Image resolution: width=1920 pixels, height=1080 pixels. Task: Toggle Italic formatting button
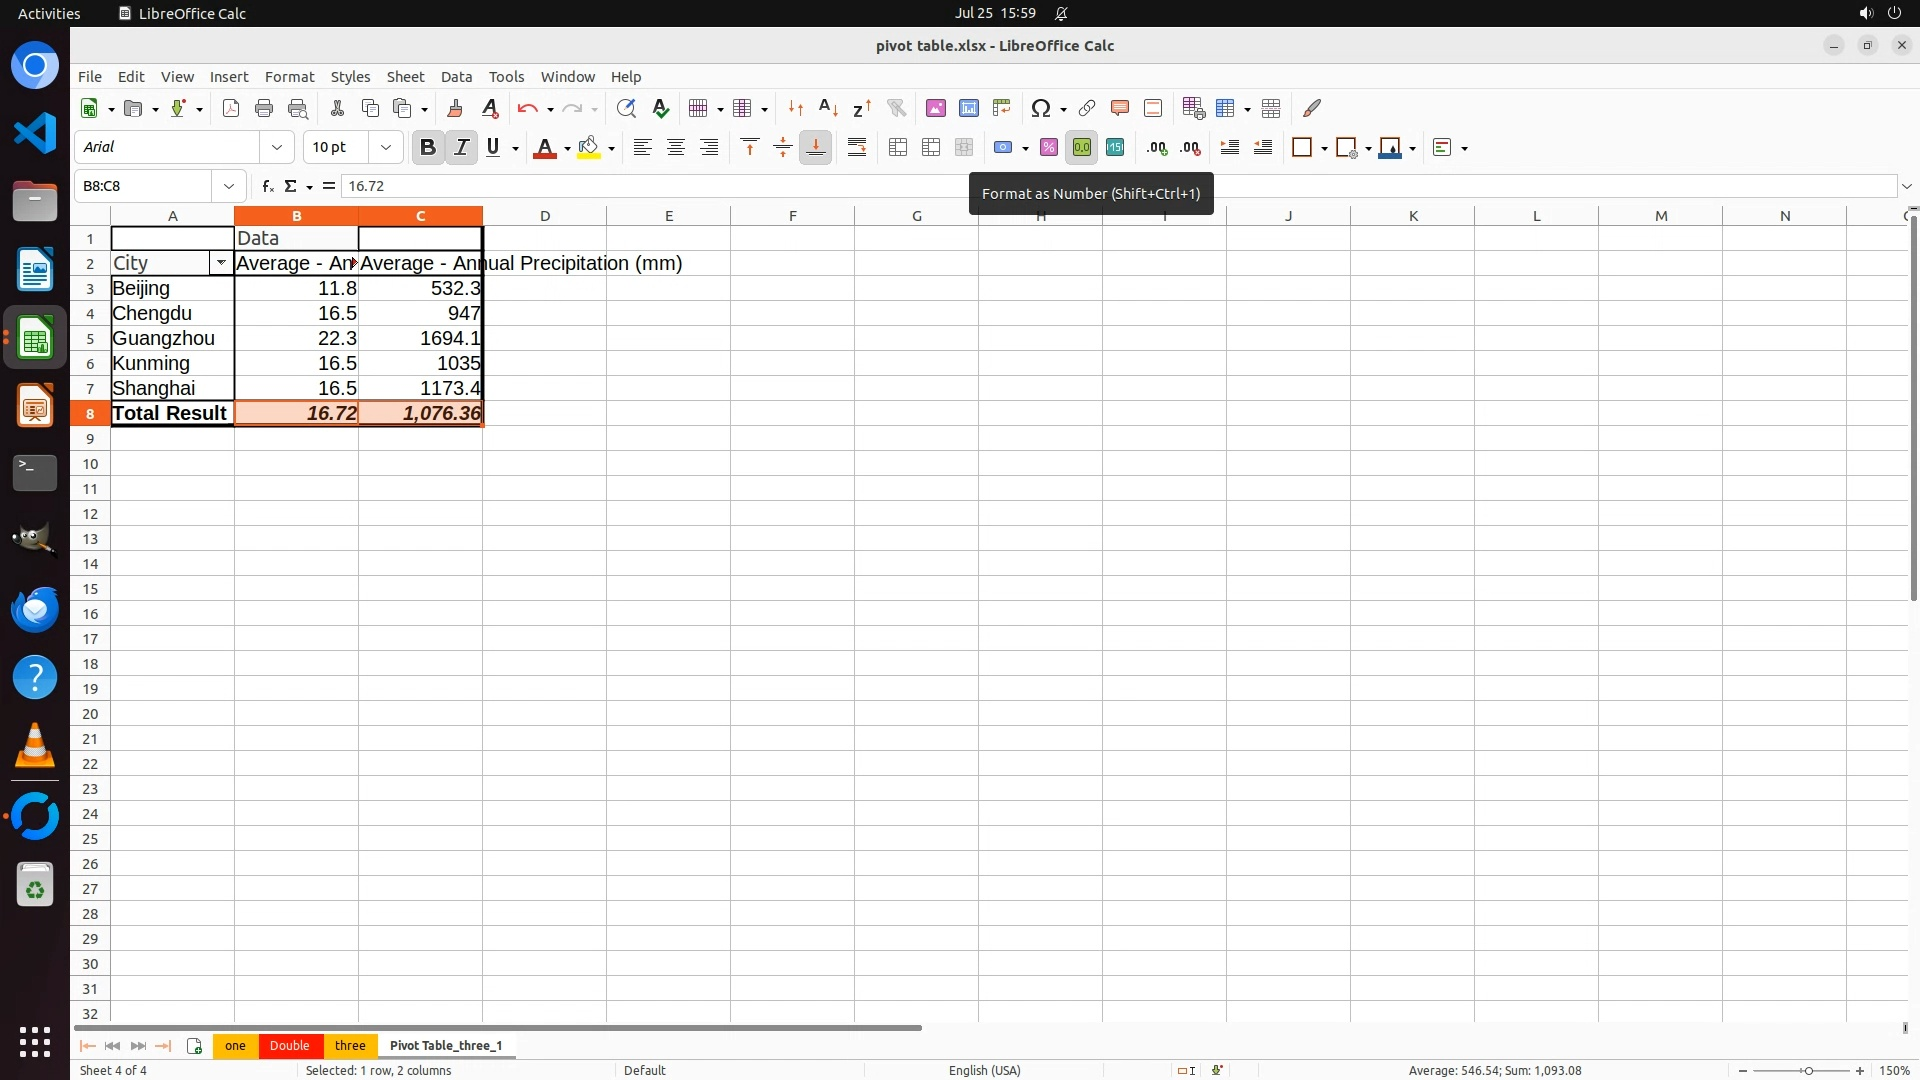pyautogui.click(x=461, y=148)
